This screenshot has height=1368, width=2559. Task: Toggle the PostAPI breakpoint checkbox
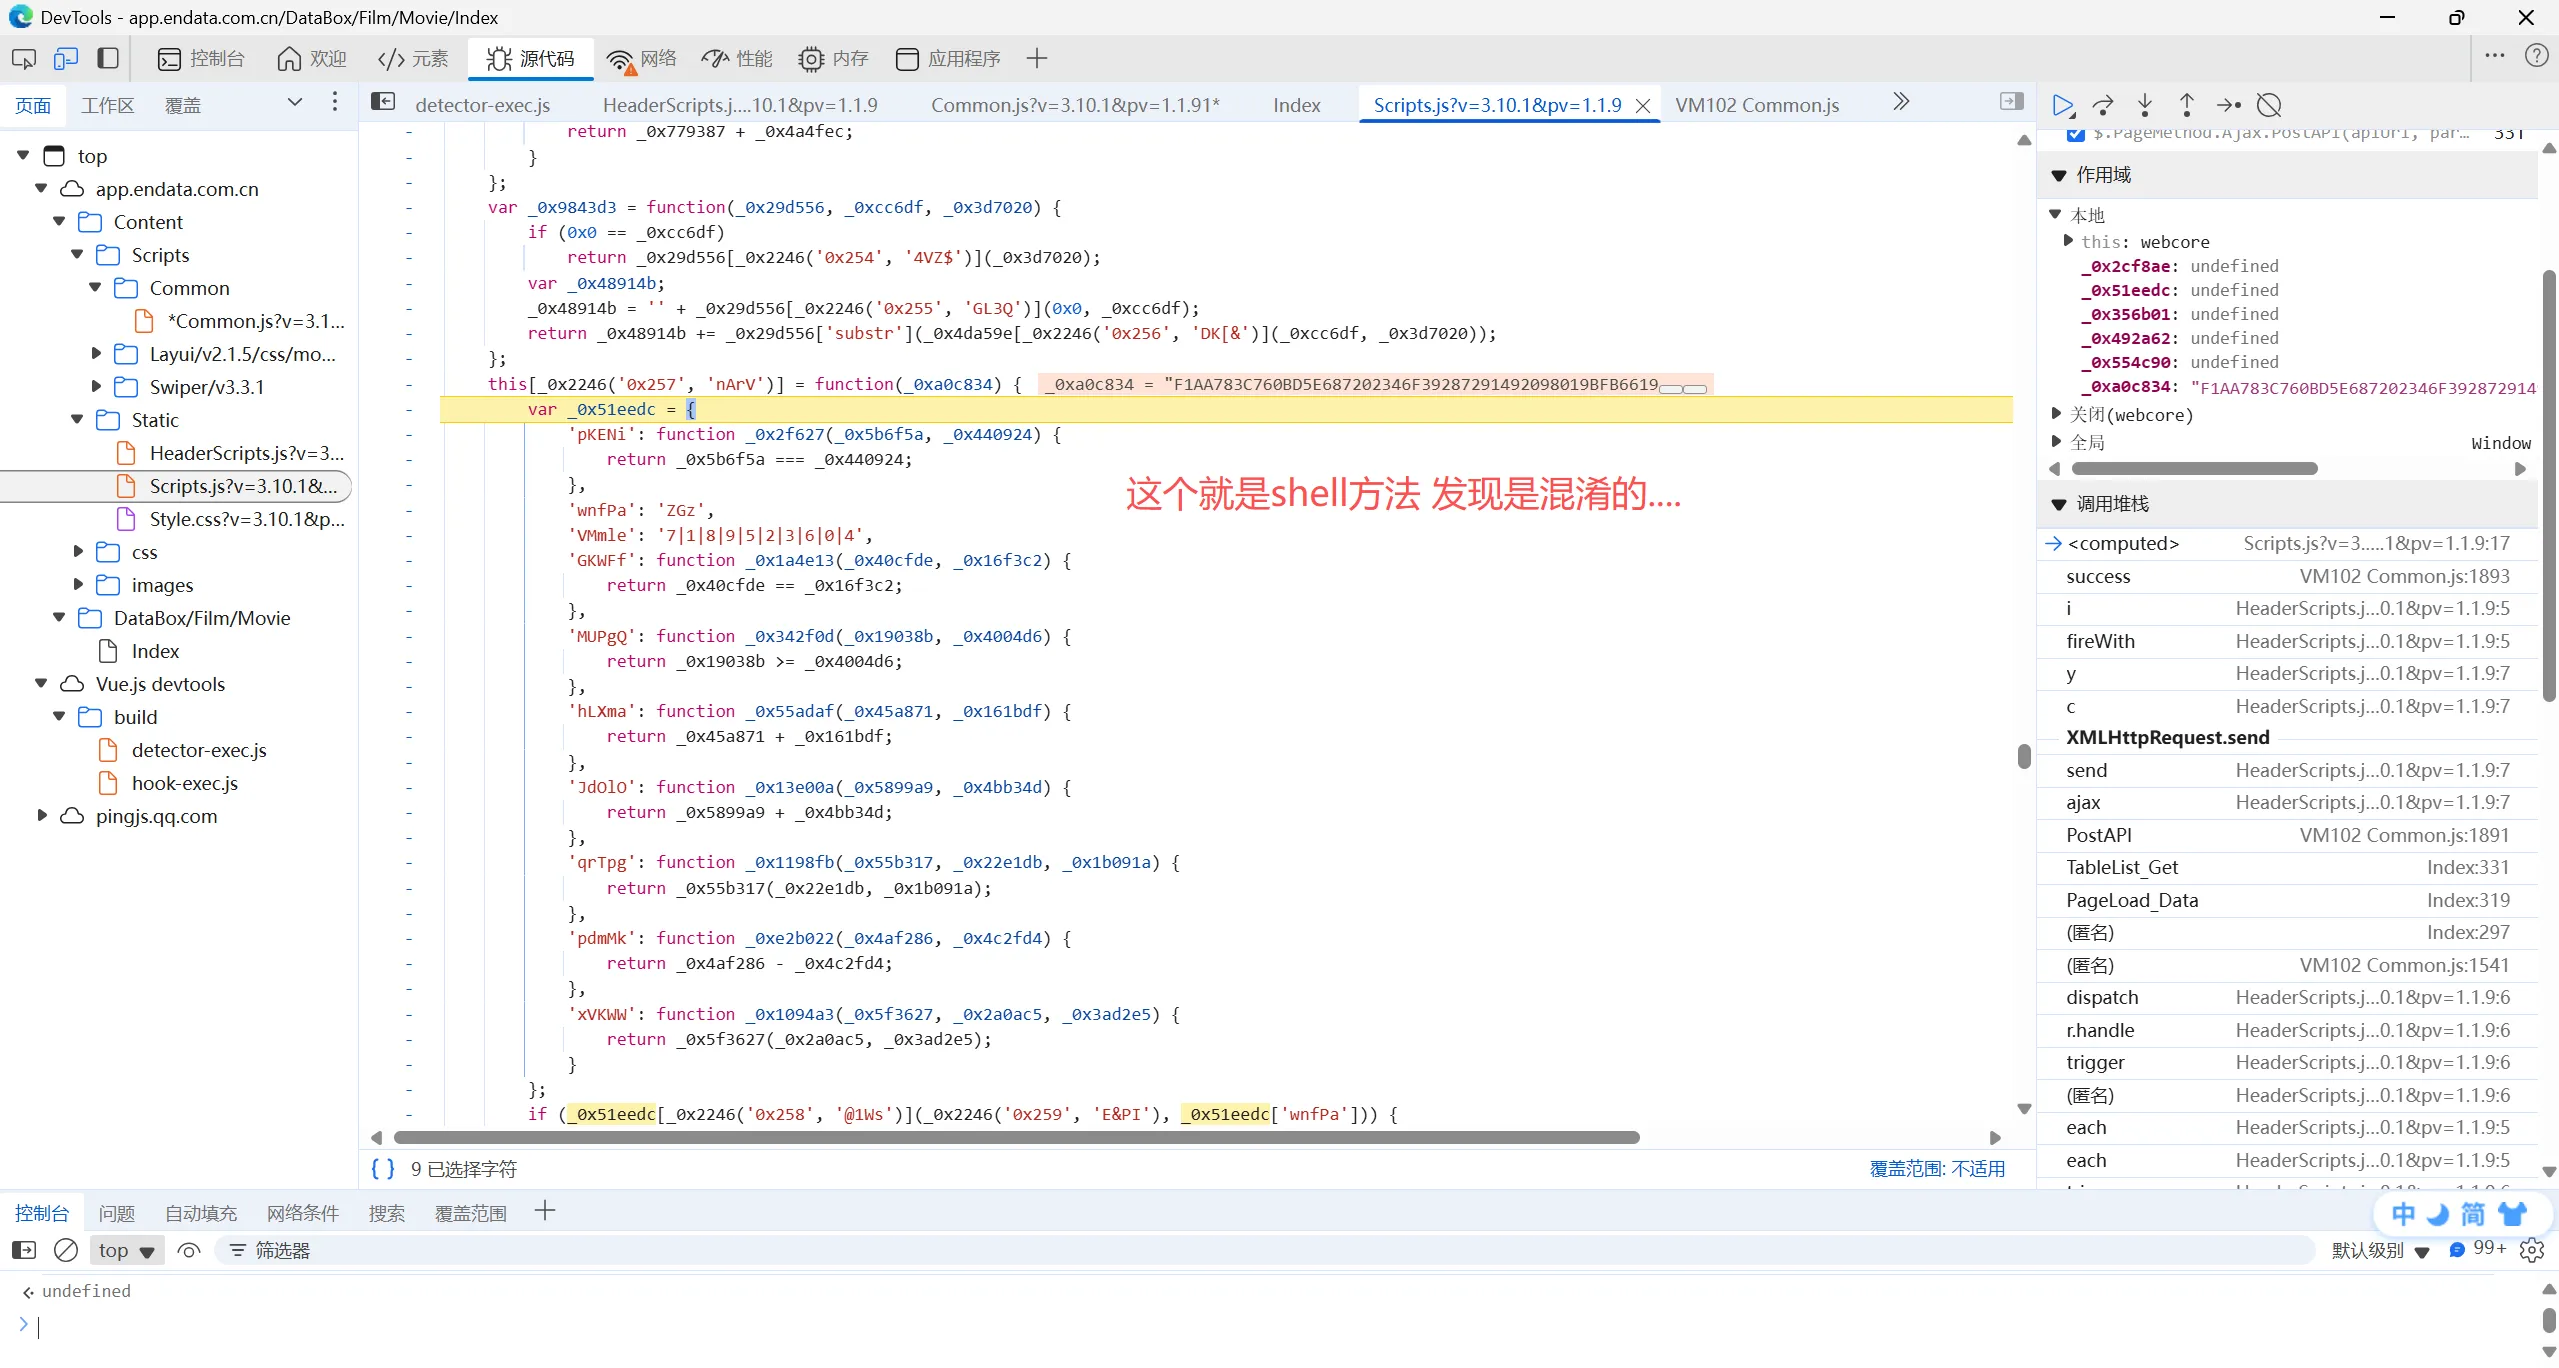coord(2076,134)
